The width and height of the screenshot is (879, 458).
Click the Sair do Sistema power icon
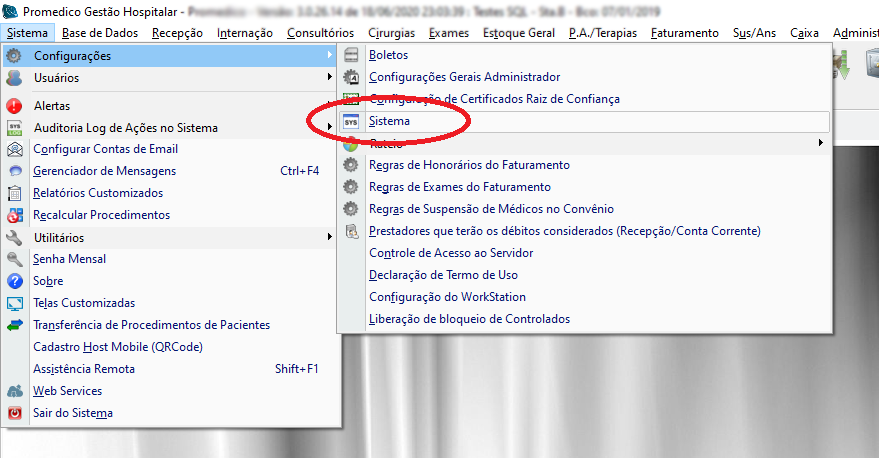point(15,413)
